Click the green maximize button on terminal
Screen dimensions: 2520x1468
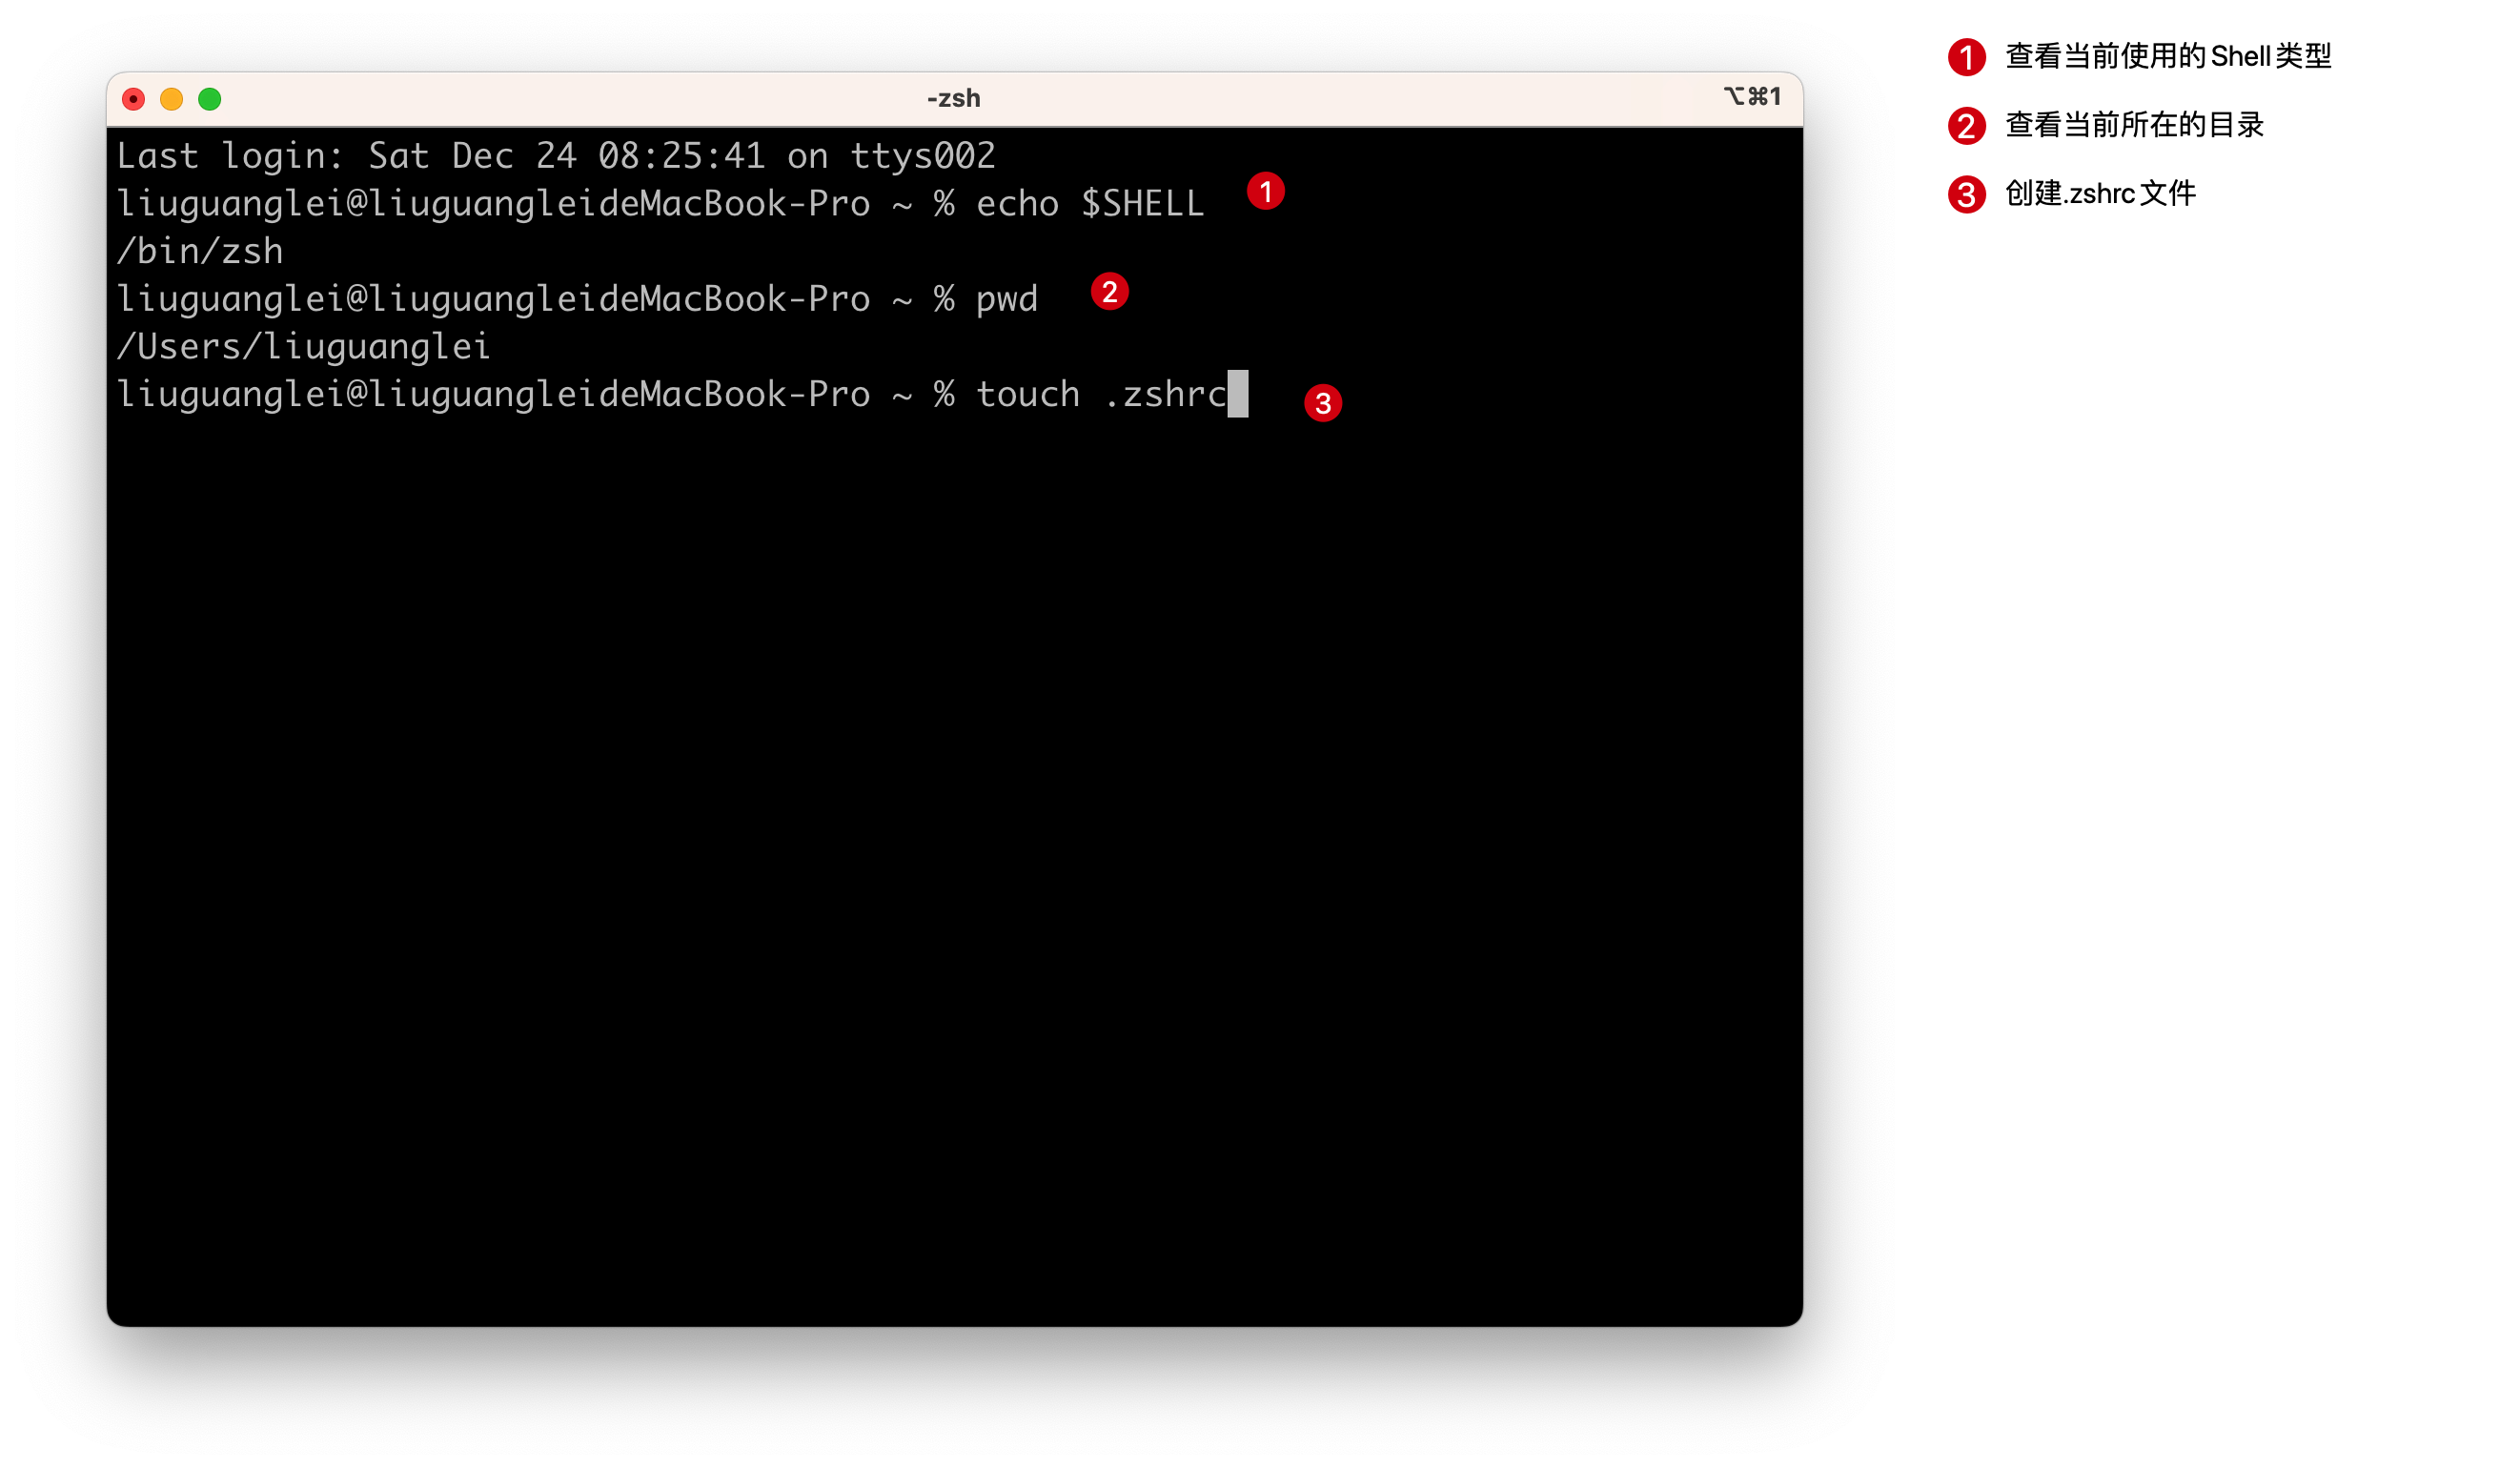click(210, 98)
